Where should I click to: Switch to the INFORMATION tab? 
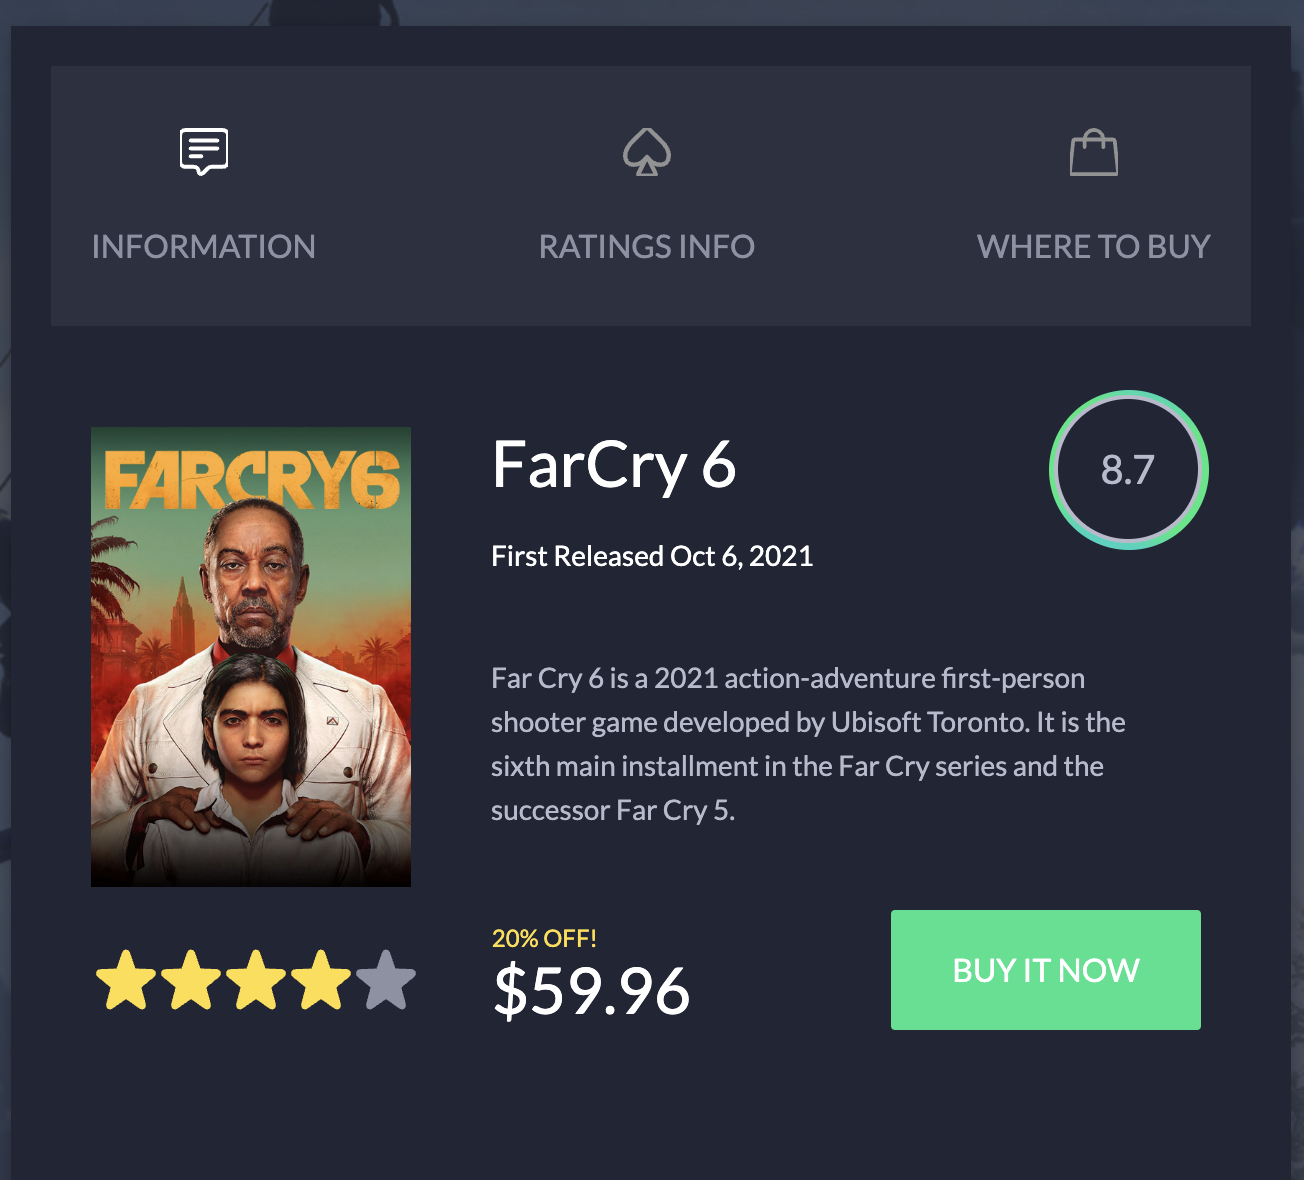[204, 246]
